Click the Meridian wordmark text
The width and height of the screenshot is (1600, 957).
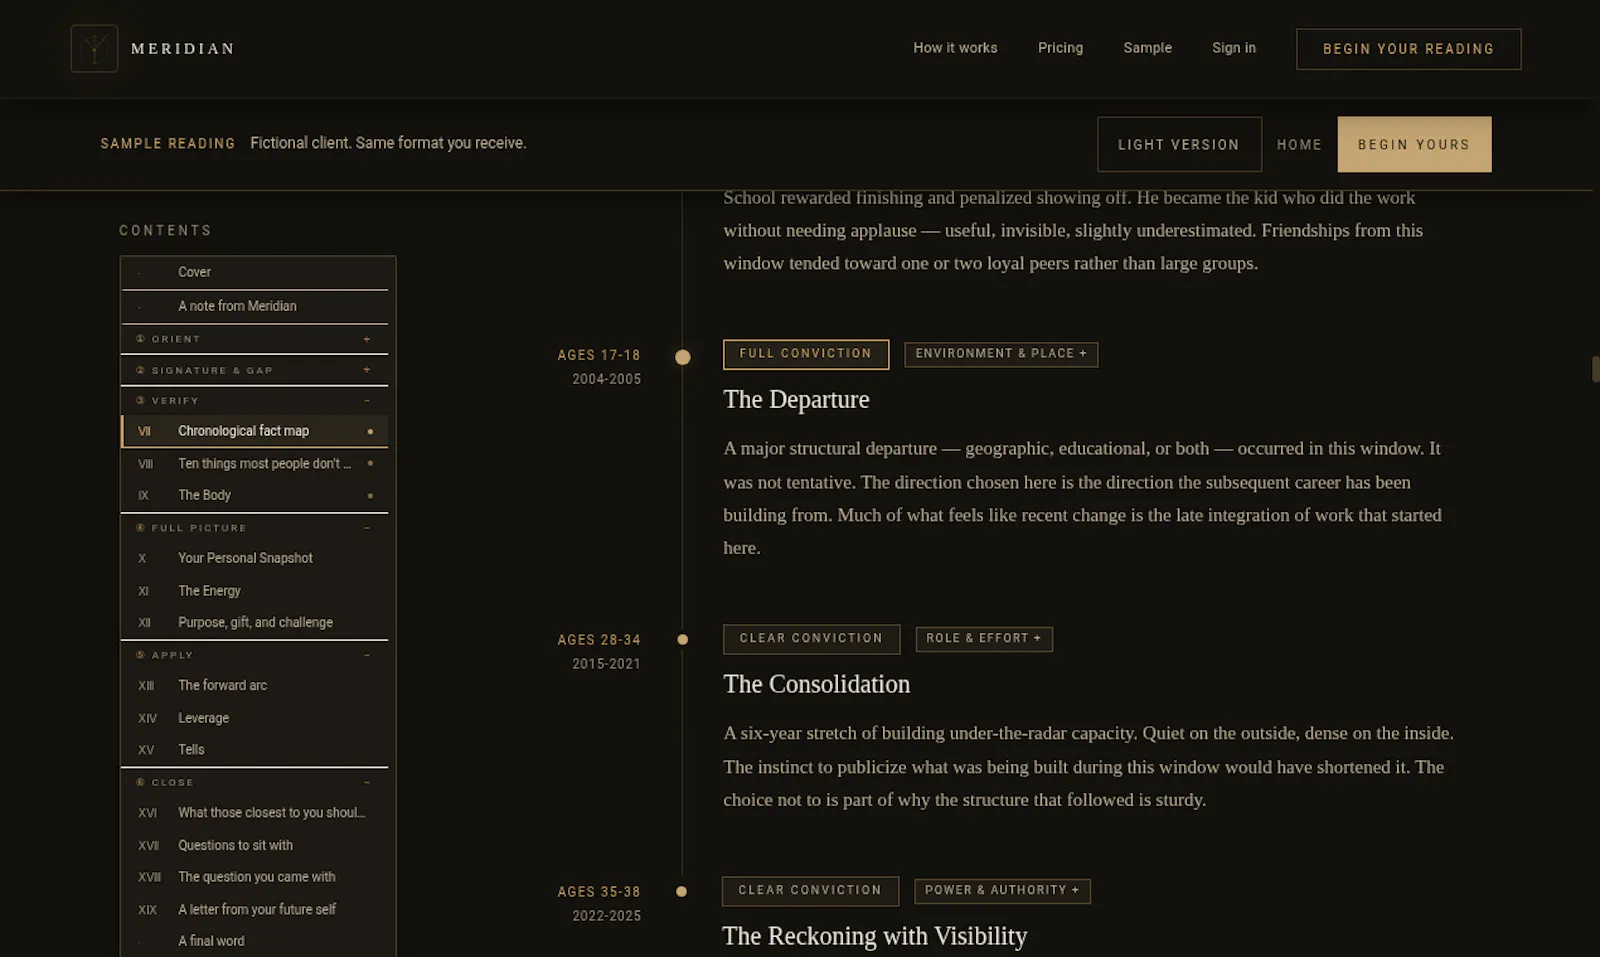tap(183, 49)
